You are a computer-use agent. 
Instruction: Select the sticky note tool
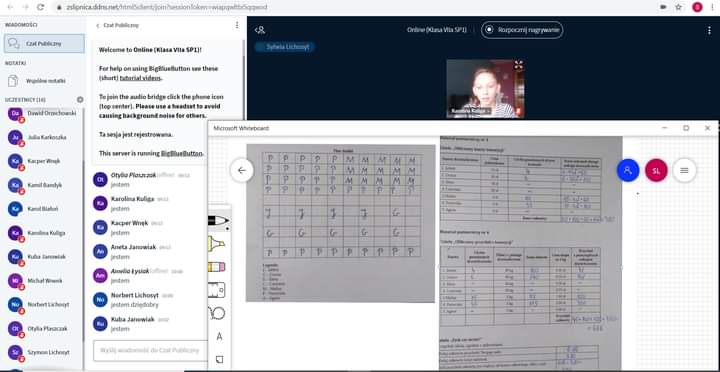coord(219,359)
